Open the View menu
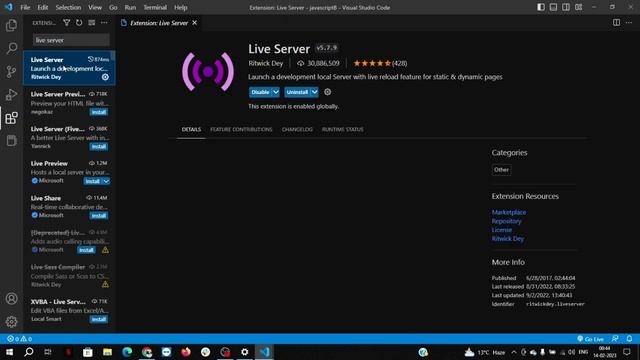Viewport: 640px width, 360px height. coord(95,7)
